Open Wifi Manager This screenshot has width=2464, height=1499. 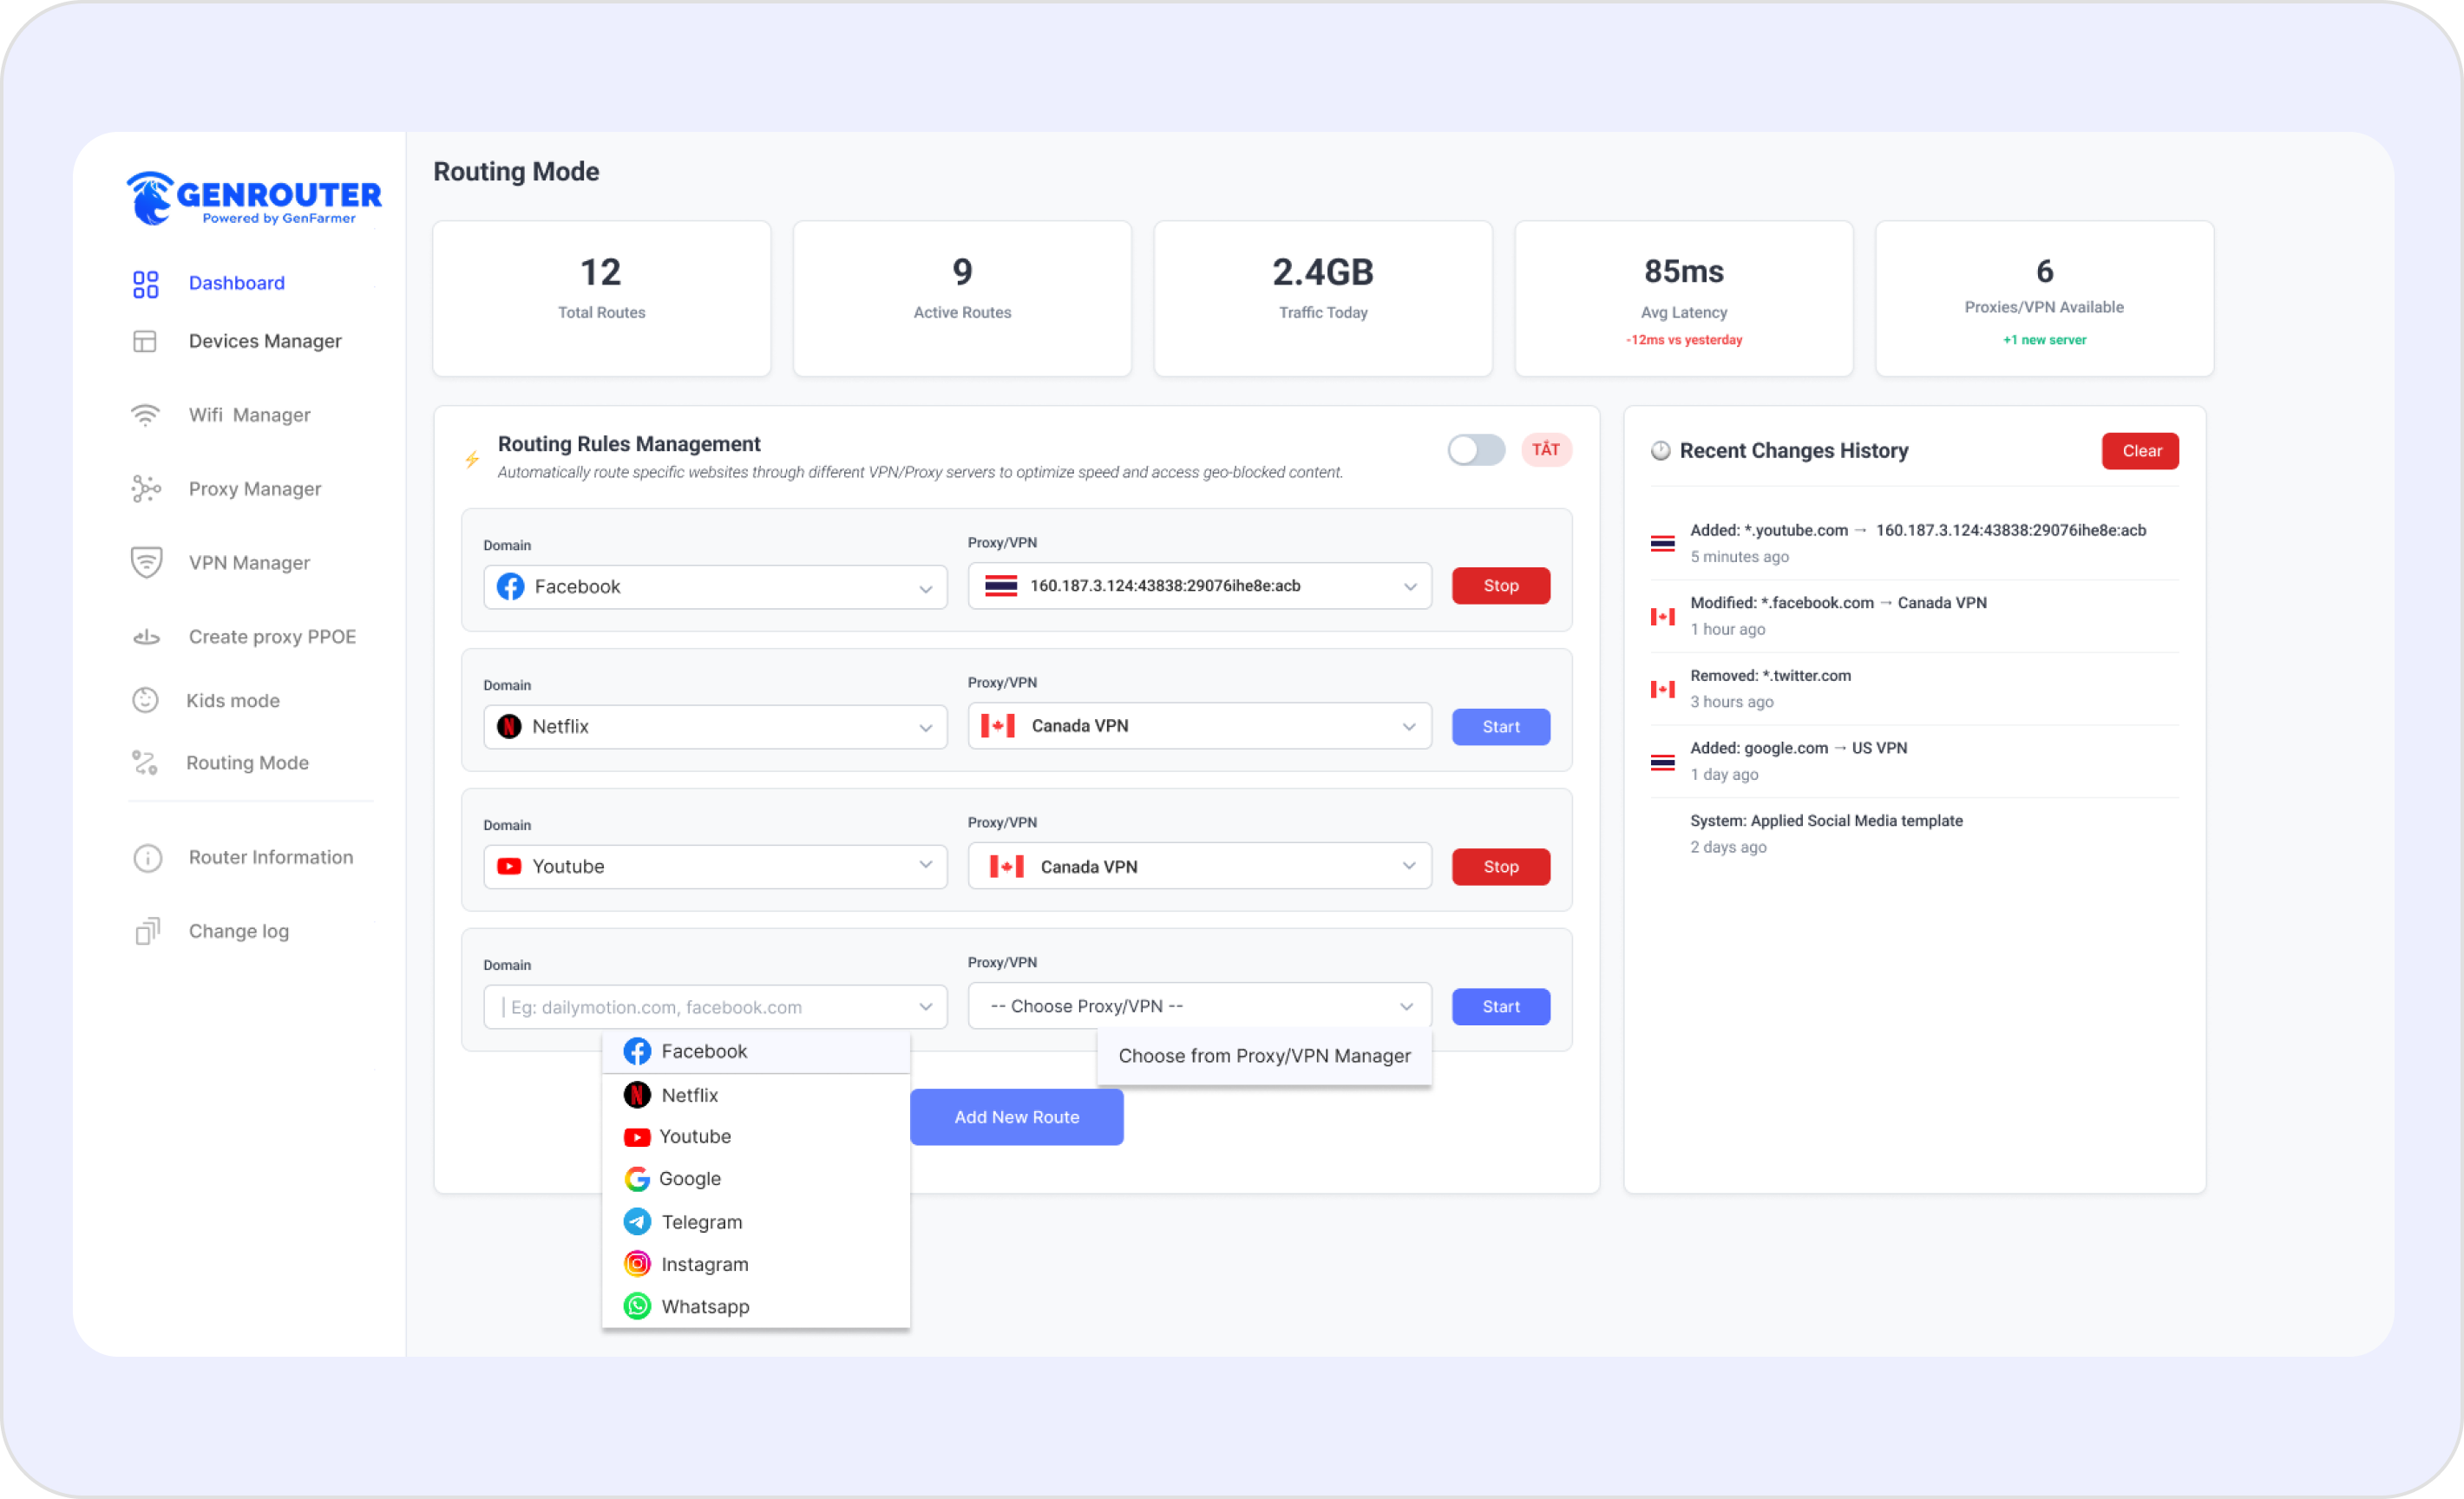(x=249, y=414)
